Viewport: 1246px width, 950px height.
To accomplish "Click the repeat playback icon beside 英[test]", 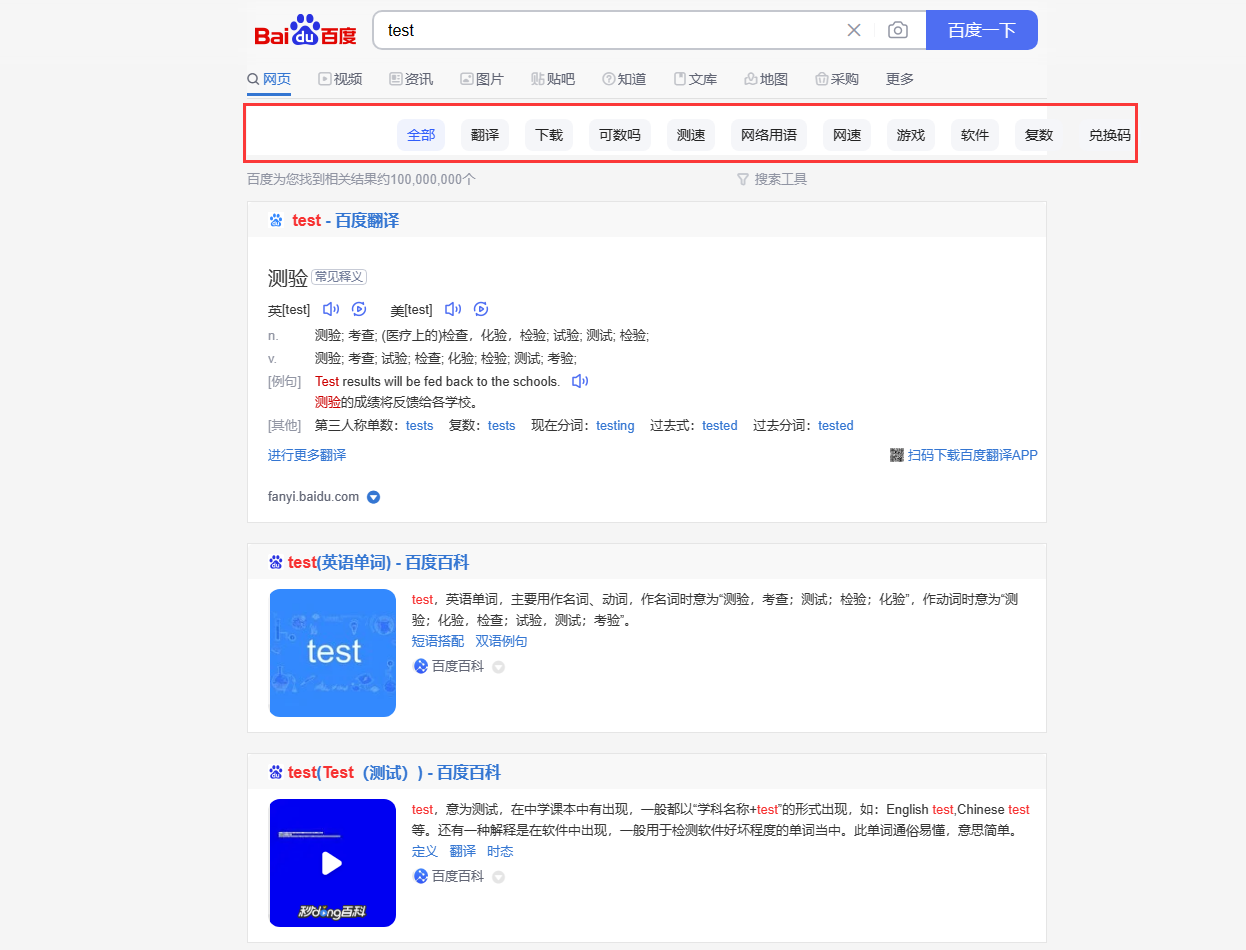I will point(359,309).
